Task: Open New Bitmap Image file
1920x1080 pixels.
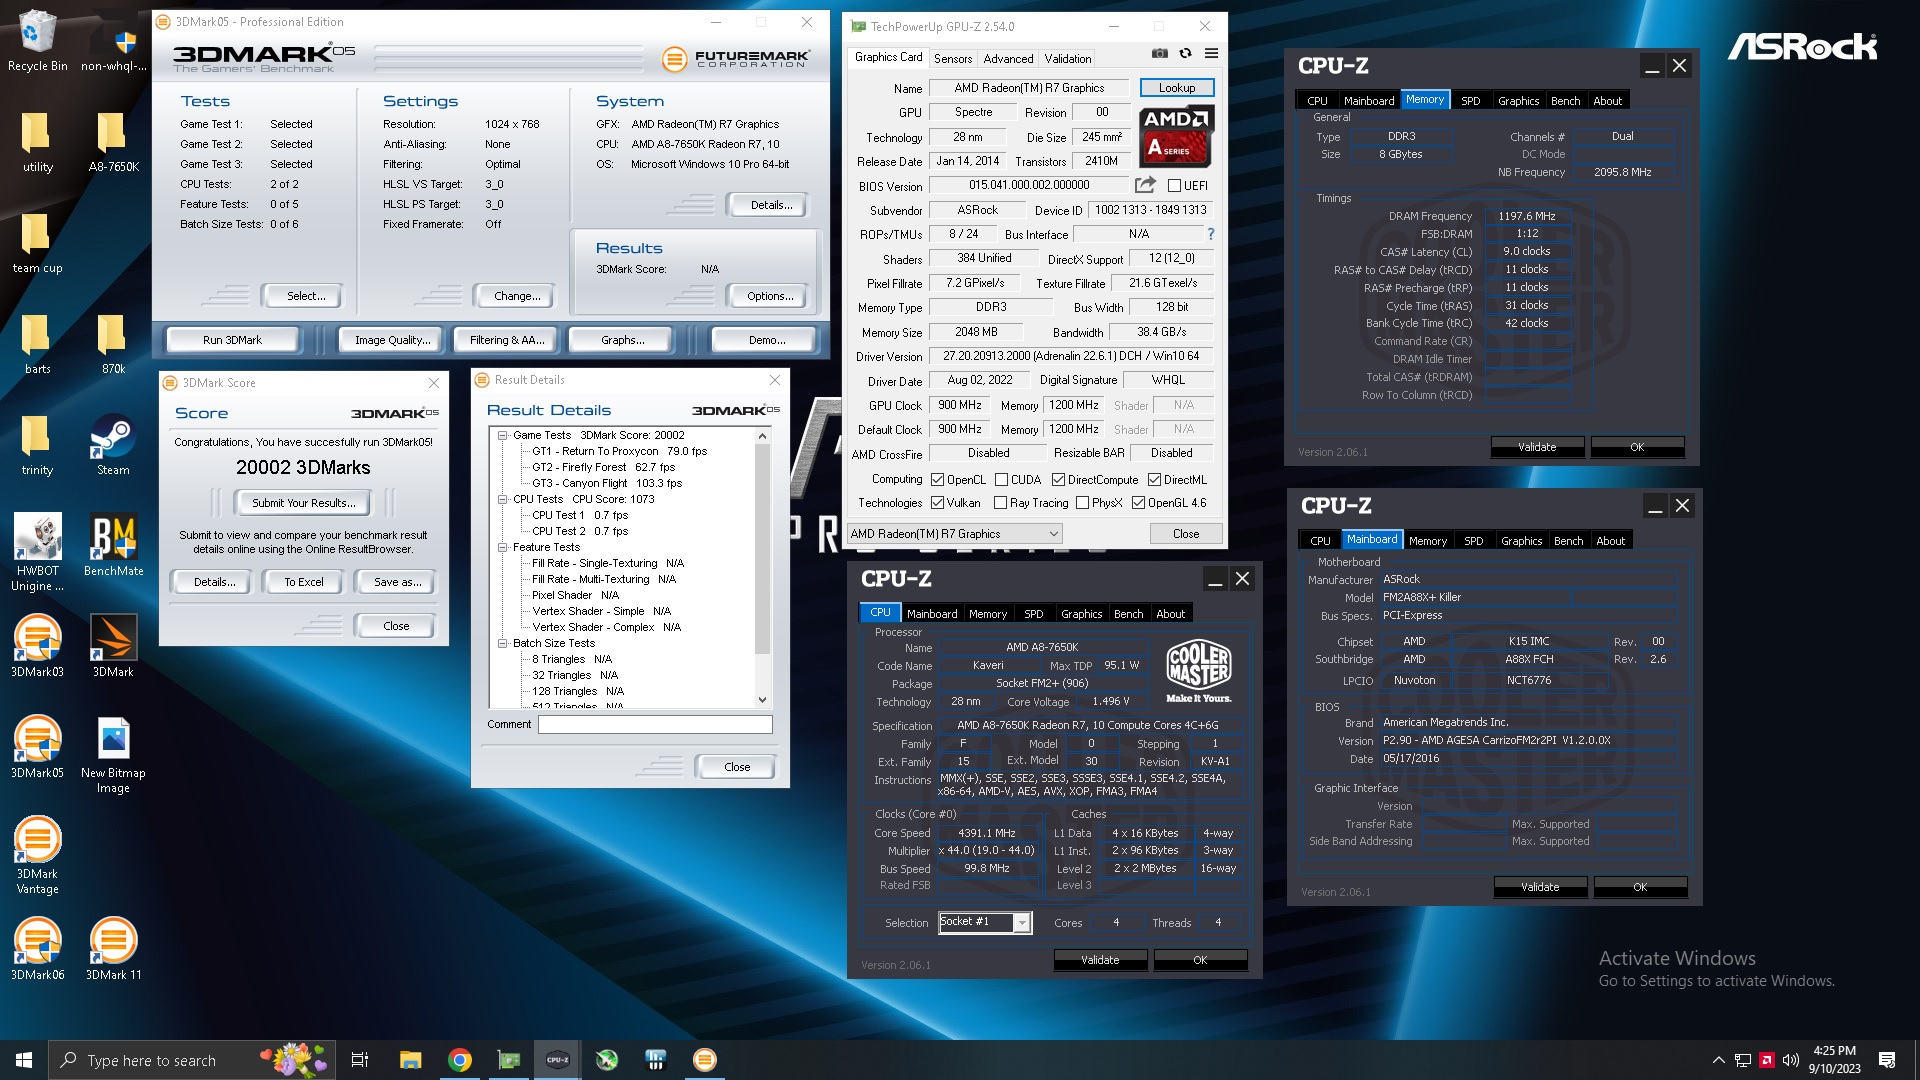Action: tap(113, 755)
